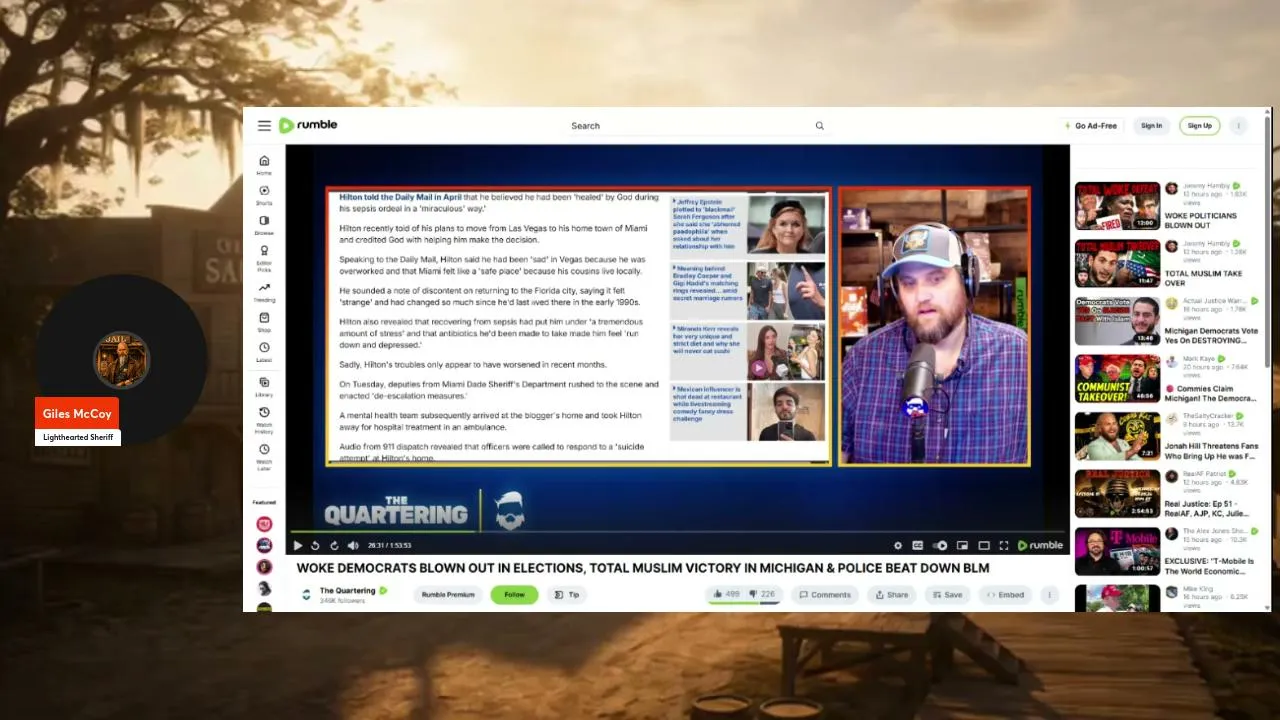Open the video player settings gear
The height and width of the screenshot is (720, 1280).
tap(898, 545)
